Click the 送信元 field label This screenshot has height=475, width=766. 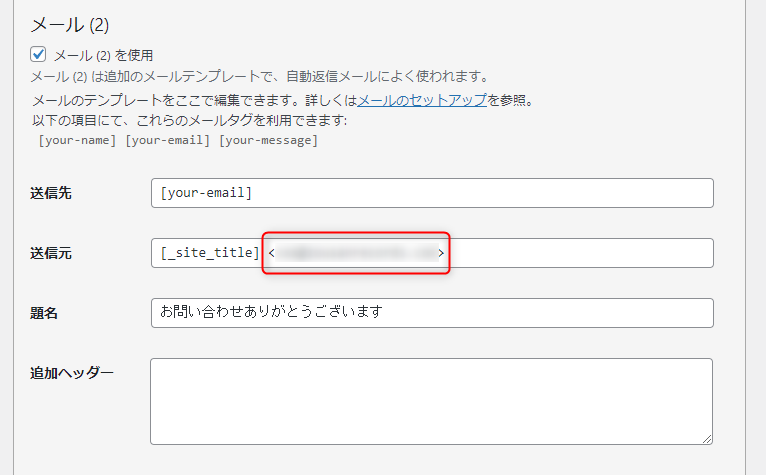(51, 253)
